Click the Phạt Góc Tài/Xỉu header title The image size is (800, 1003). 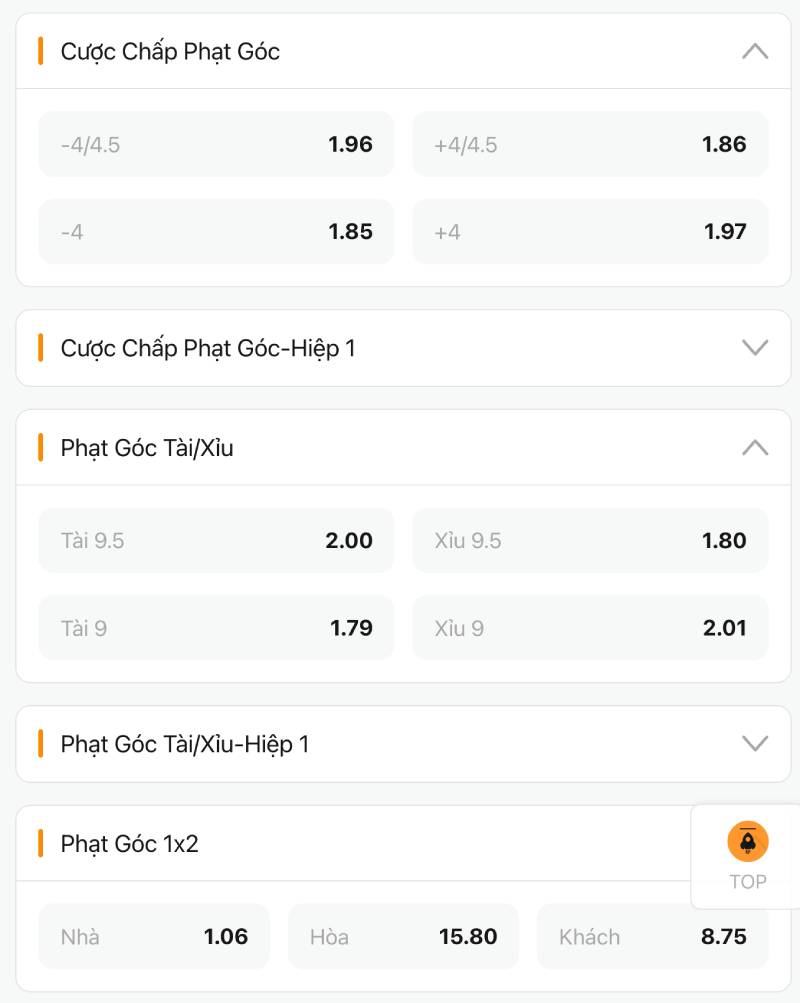click(147, 448)
